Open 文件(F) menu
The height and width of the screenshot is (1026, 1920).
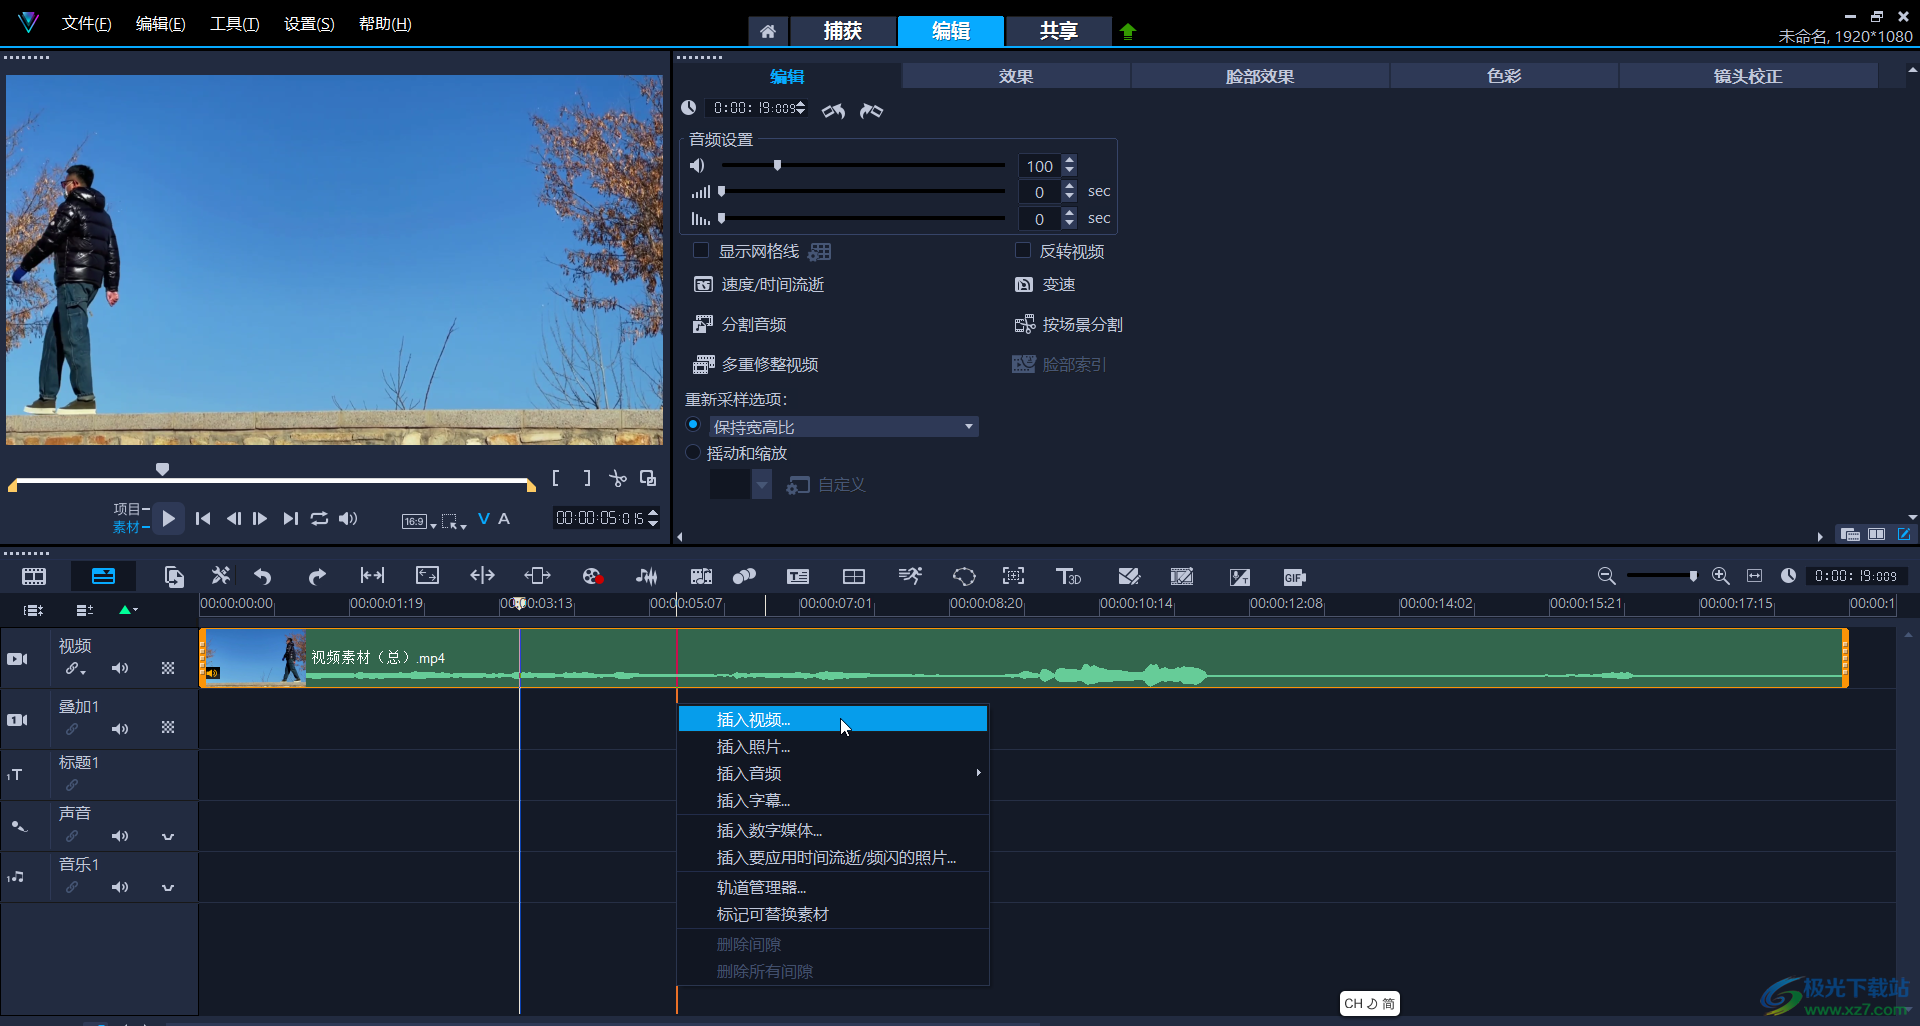(x=86, y=23)
